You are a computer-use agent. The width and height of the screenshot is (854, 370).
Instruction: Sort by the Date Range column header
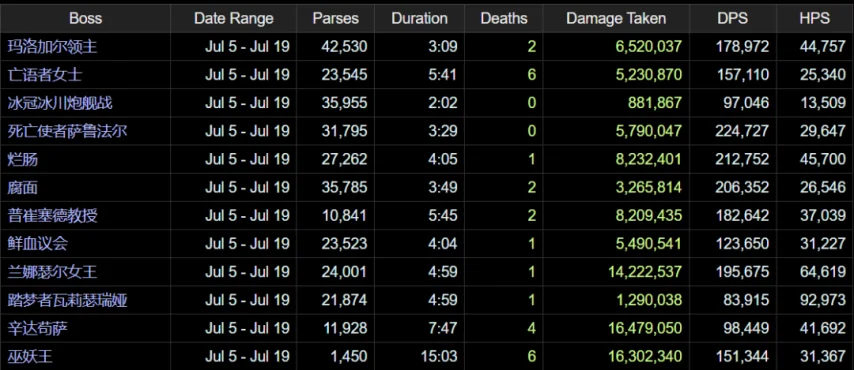[234, 19]
